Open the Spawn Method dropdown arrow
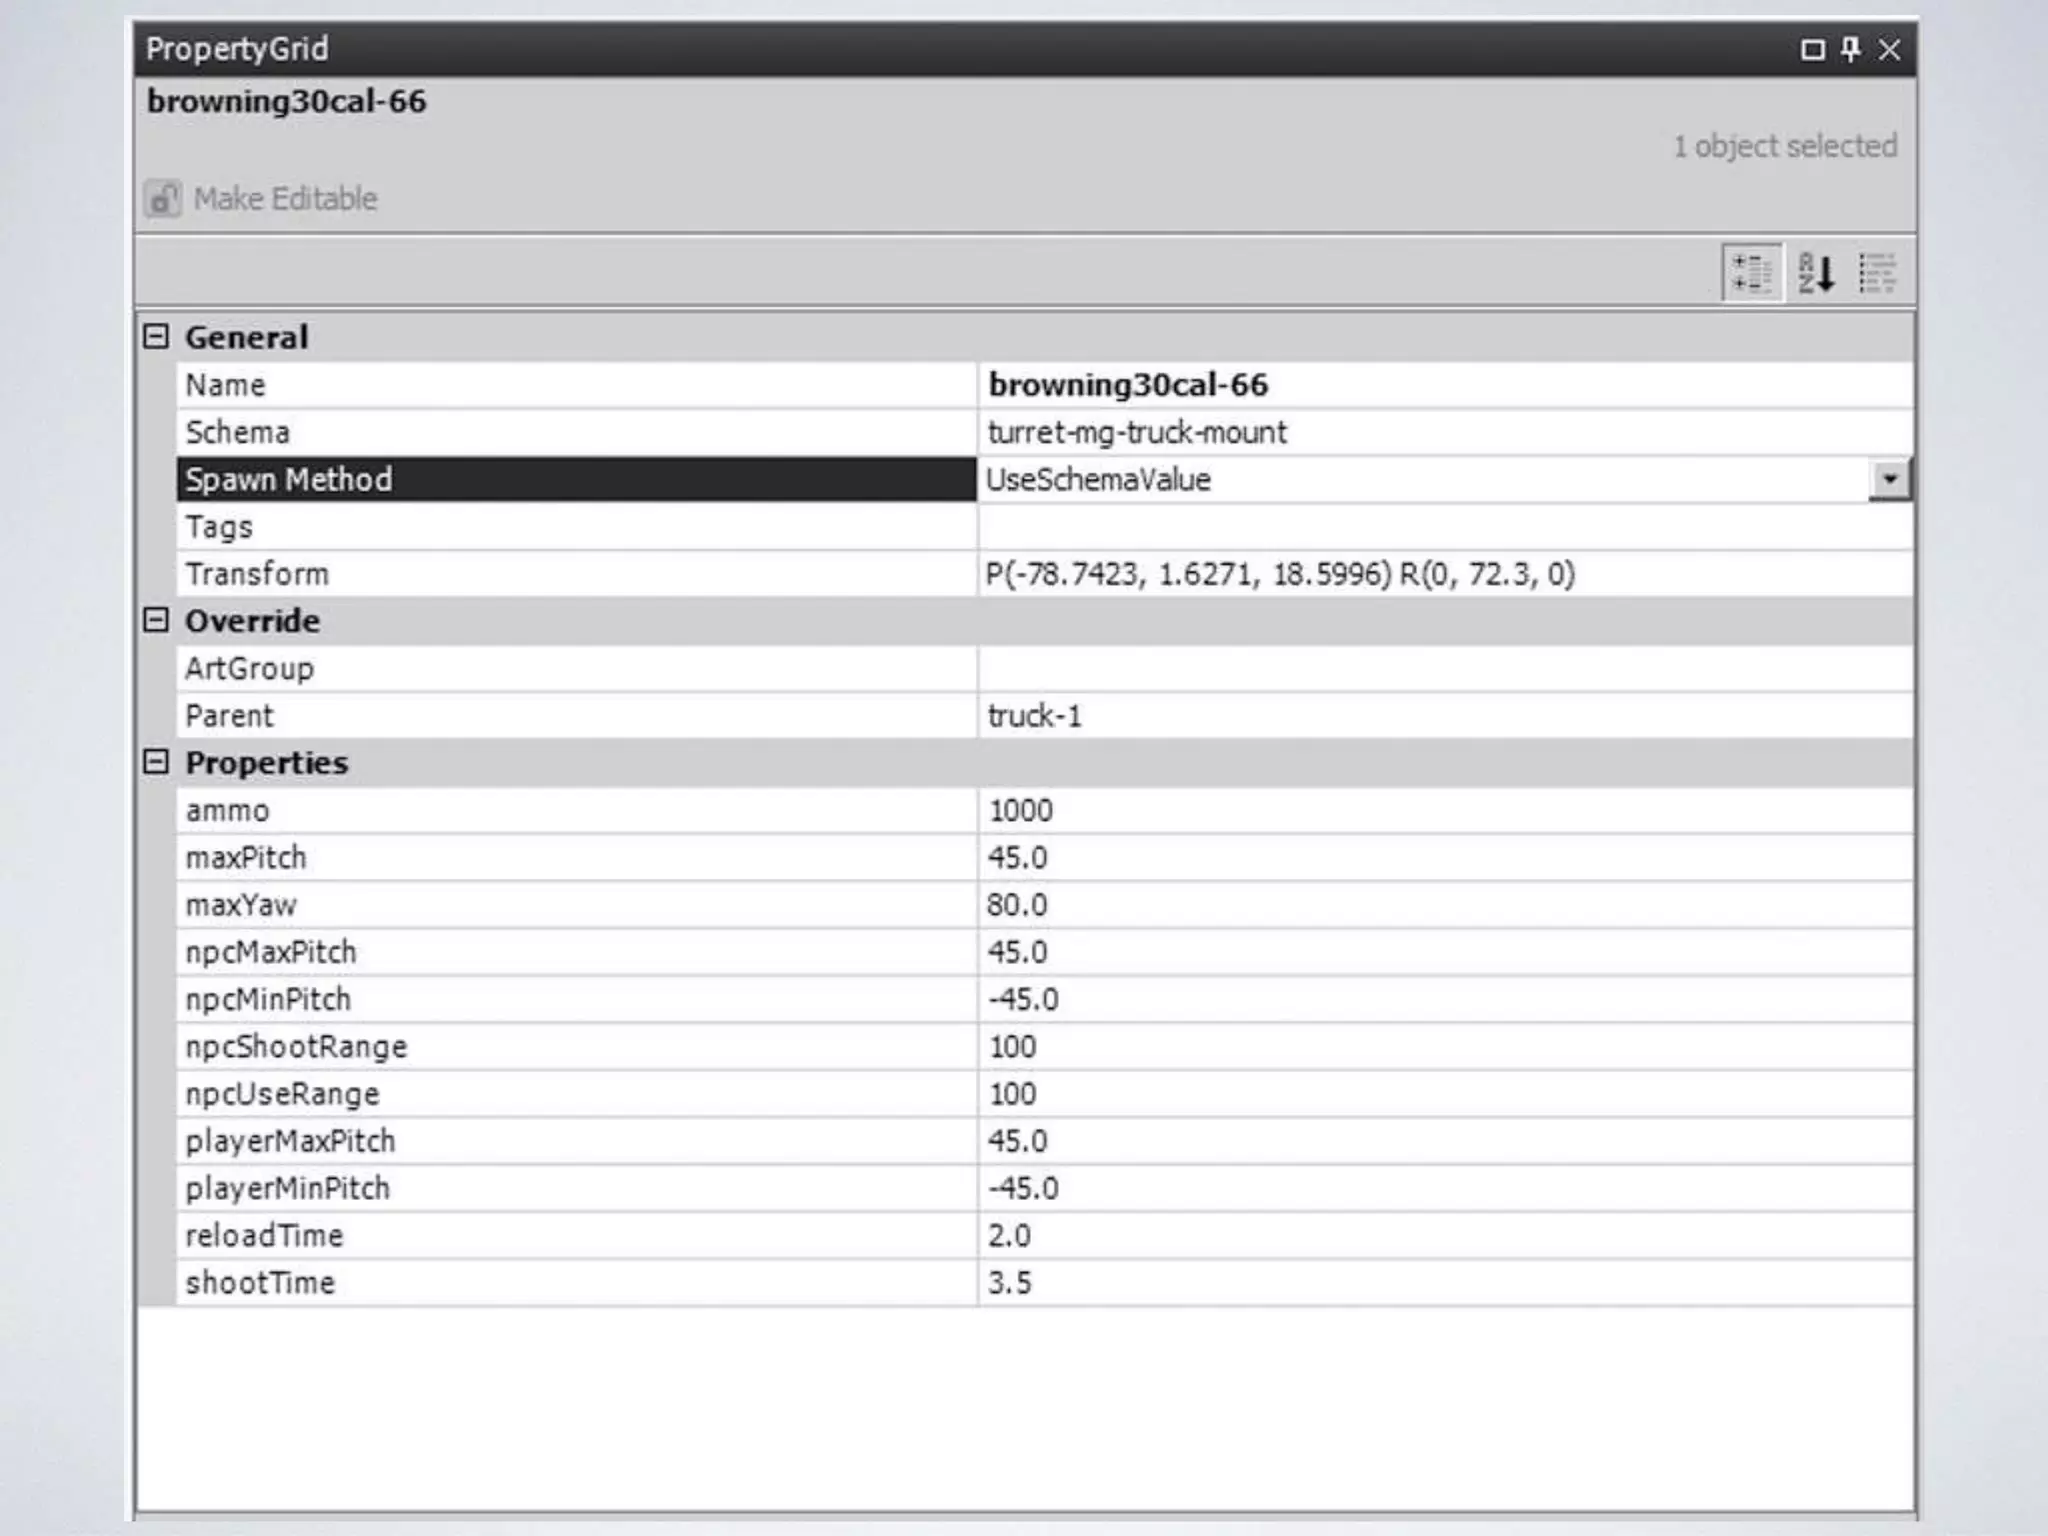This screenshot has width=2048, height=1536. pos(1889,479)
